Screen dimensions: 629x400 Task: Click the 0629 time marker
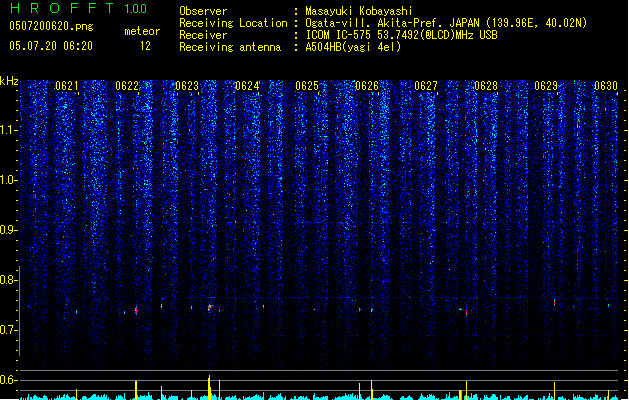(546, 86)
